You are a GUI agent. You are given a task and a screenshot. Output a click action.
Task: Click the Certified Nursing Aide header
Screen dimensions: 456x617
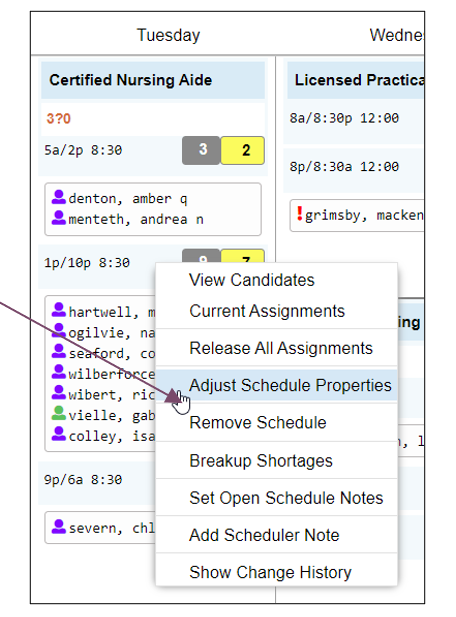click(153, 80)
